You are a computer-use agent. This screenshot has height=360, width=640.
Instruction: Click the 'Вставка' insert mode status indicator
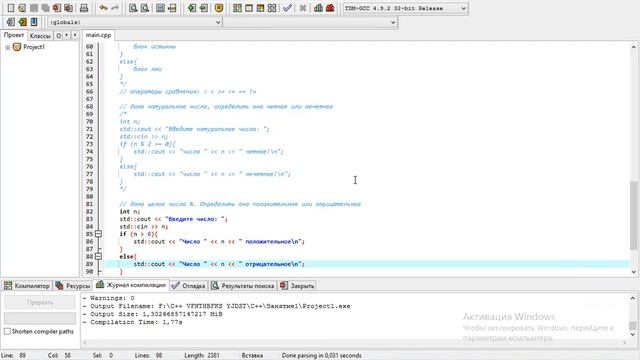(x=252, y=356)
